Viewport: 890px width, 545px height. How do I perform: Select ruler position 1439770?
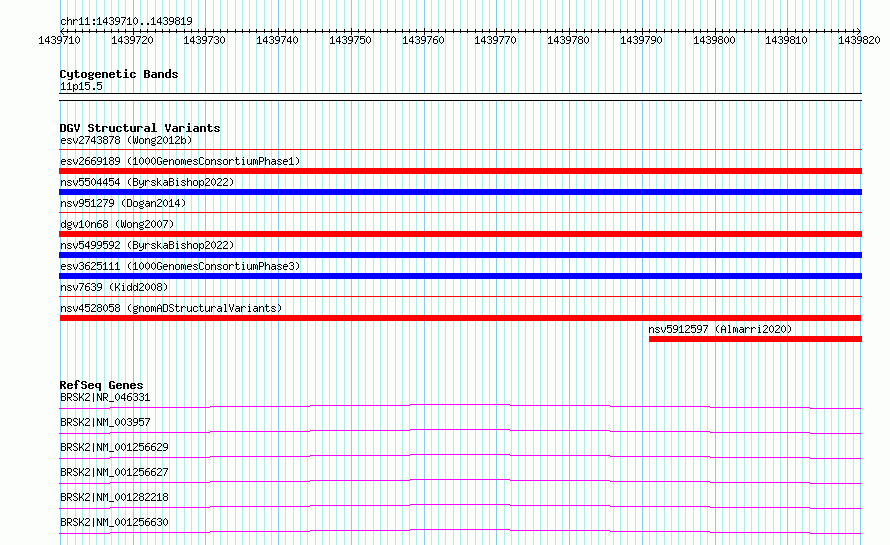(x=496, y=40)
